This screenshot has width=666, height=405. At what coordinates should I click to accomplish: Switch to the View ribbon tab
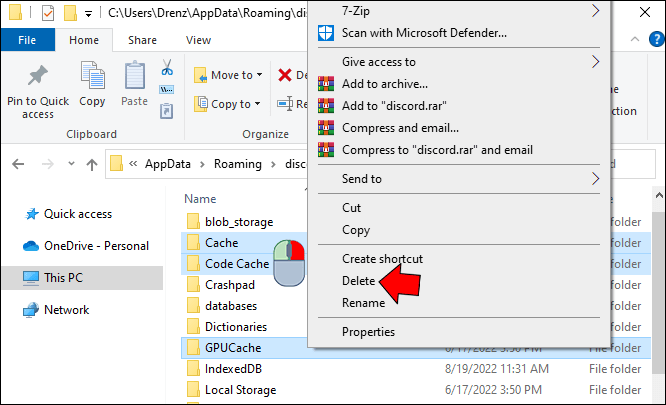click(198, 40)
